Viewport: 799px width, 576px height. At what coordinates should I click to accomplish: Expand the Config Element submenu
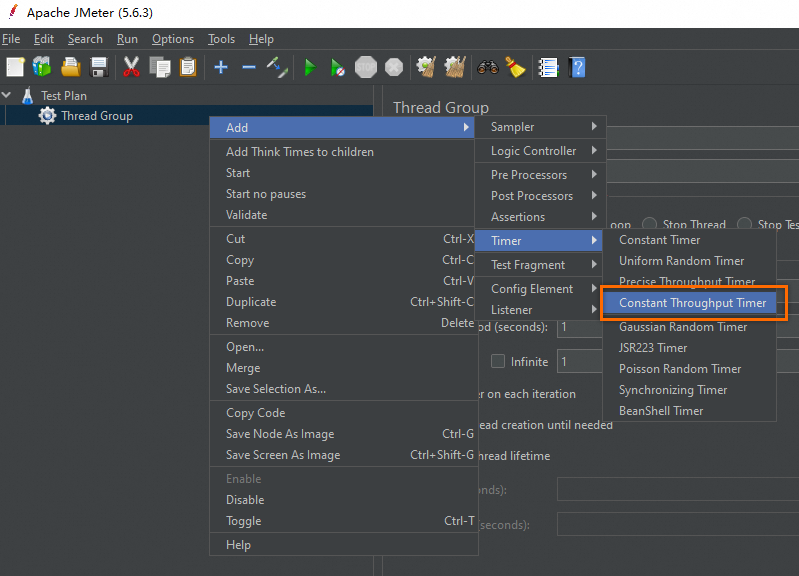pyautogui.click(x=539, y=289)
